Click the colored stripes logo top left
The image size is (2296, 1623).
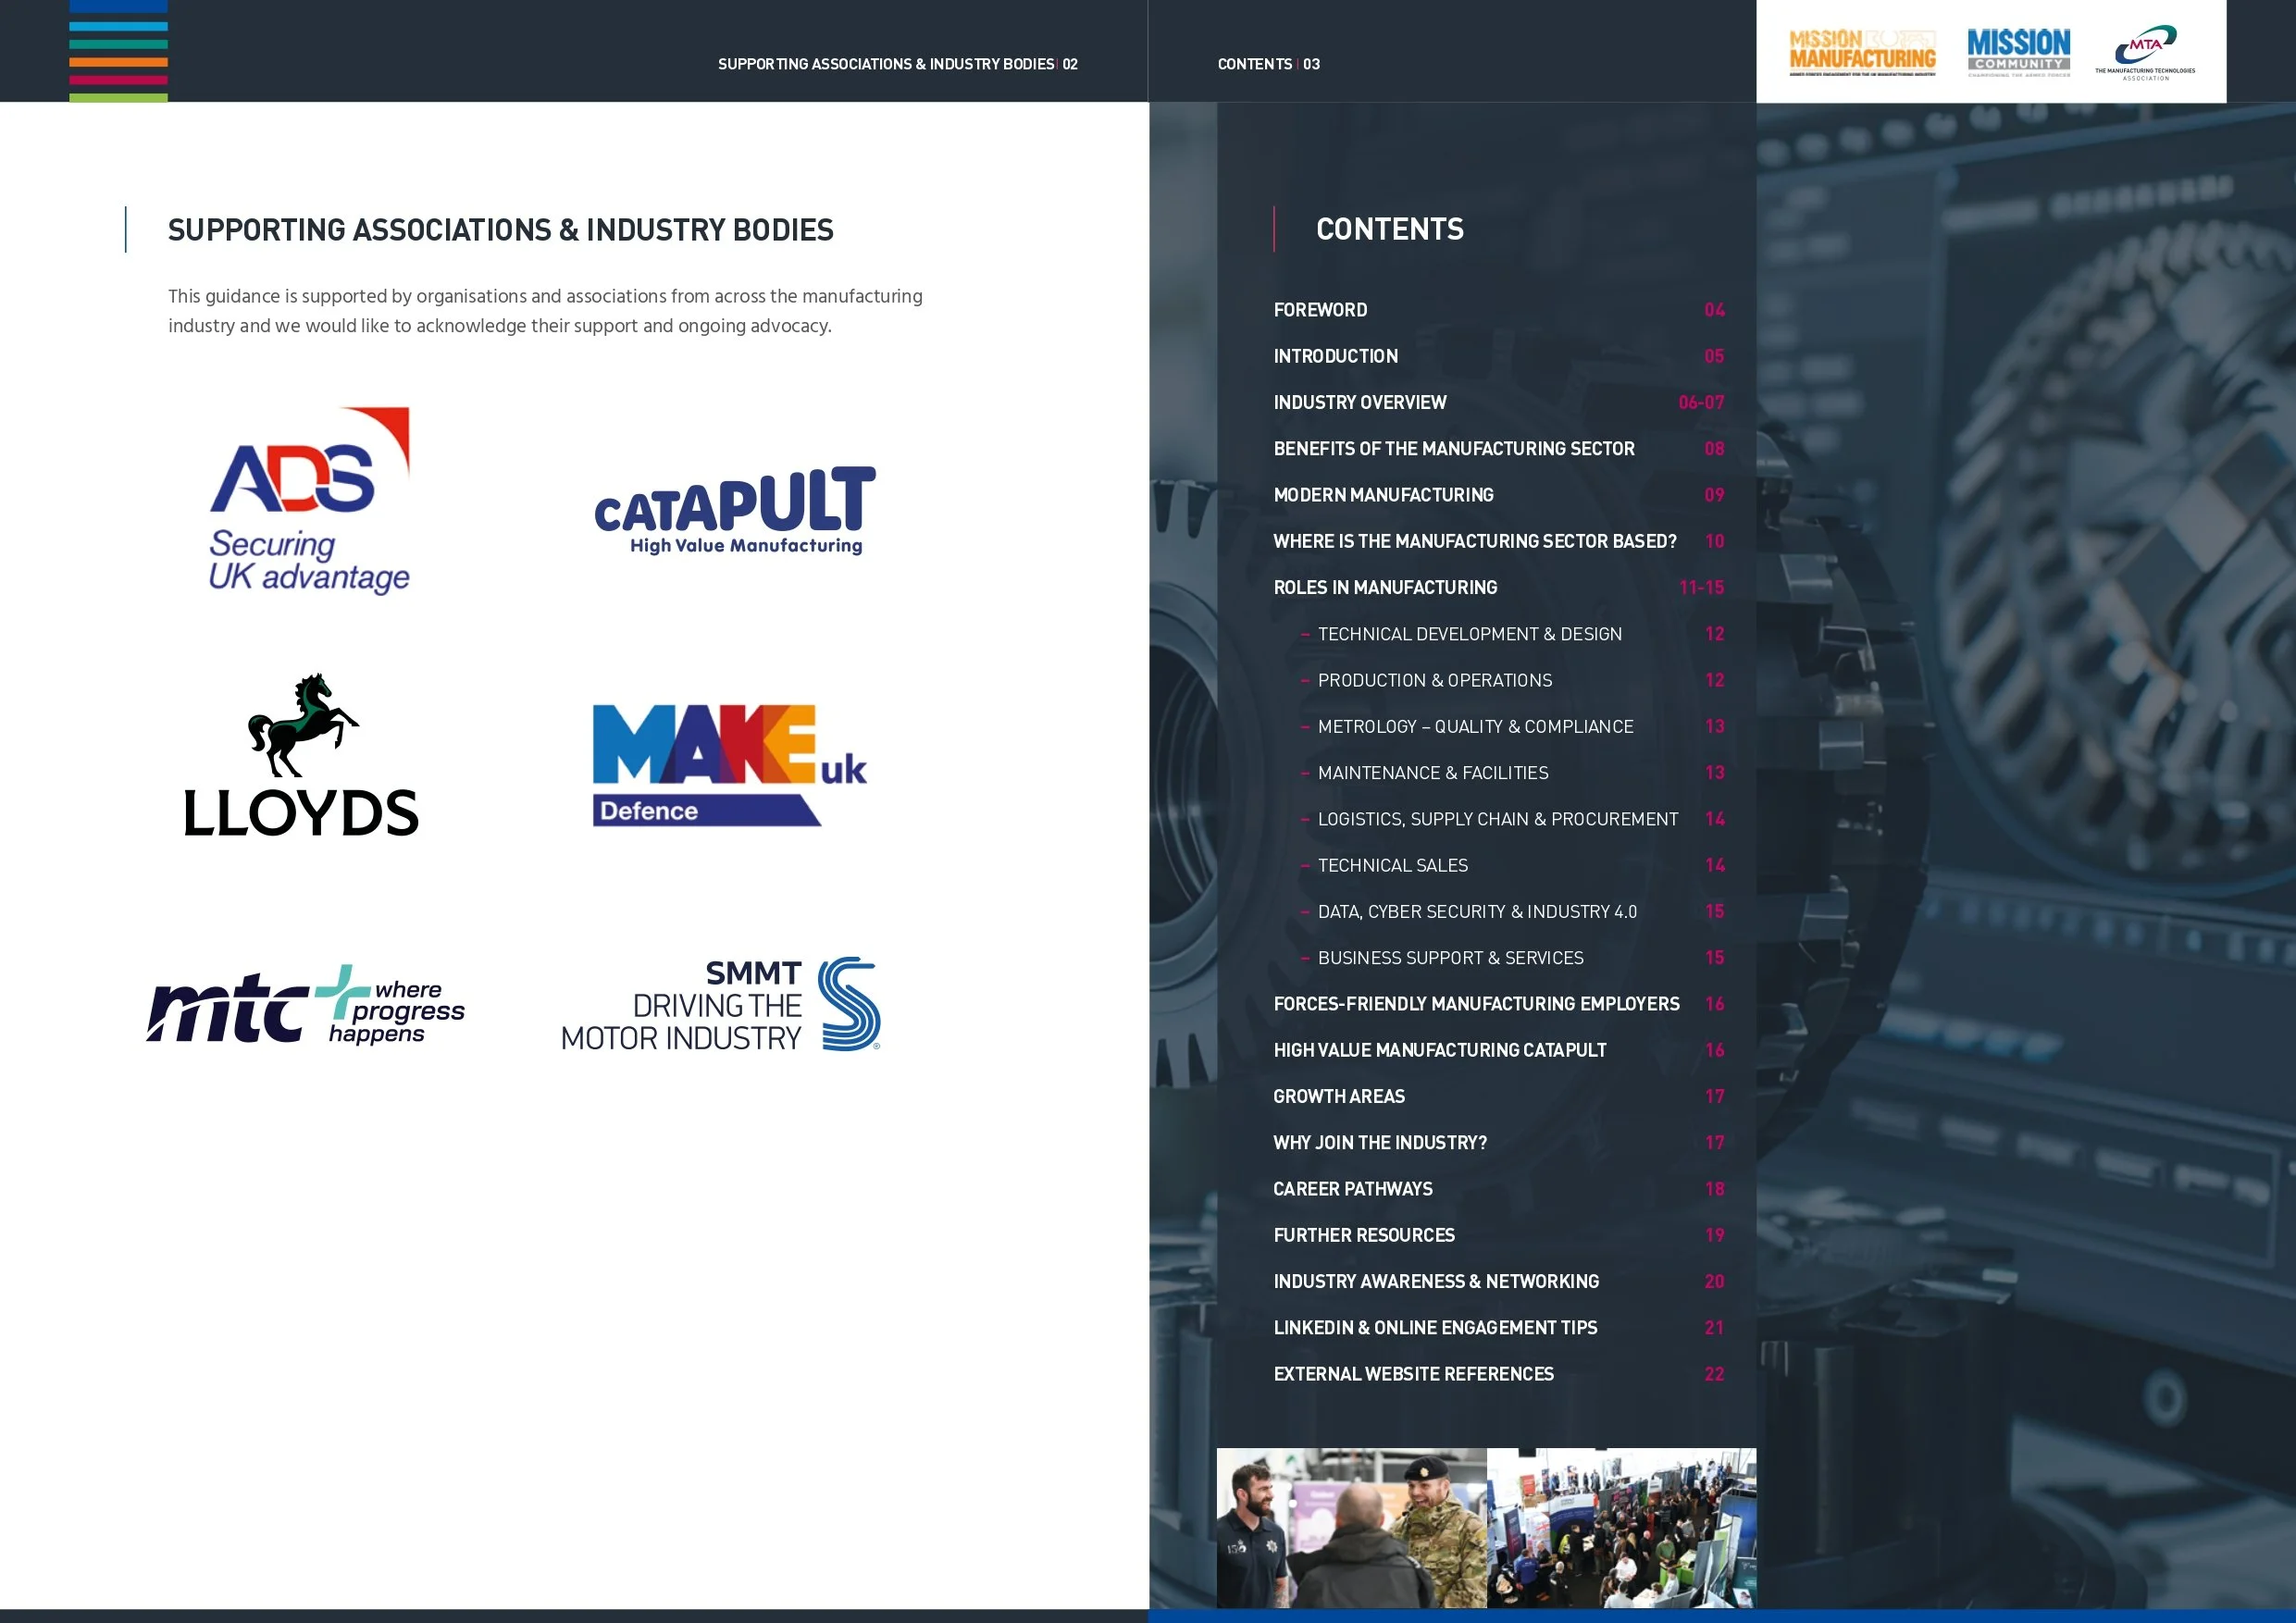pos(118,49)
